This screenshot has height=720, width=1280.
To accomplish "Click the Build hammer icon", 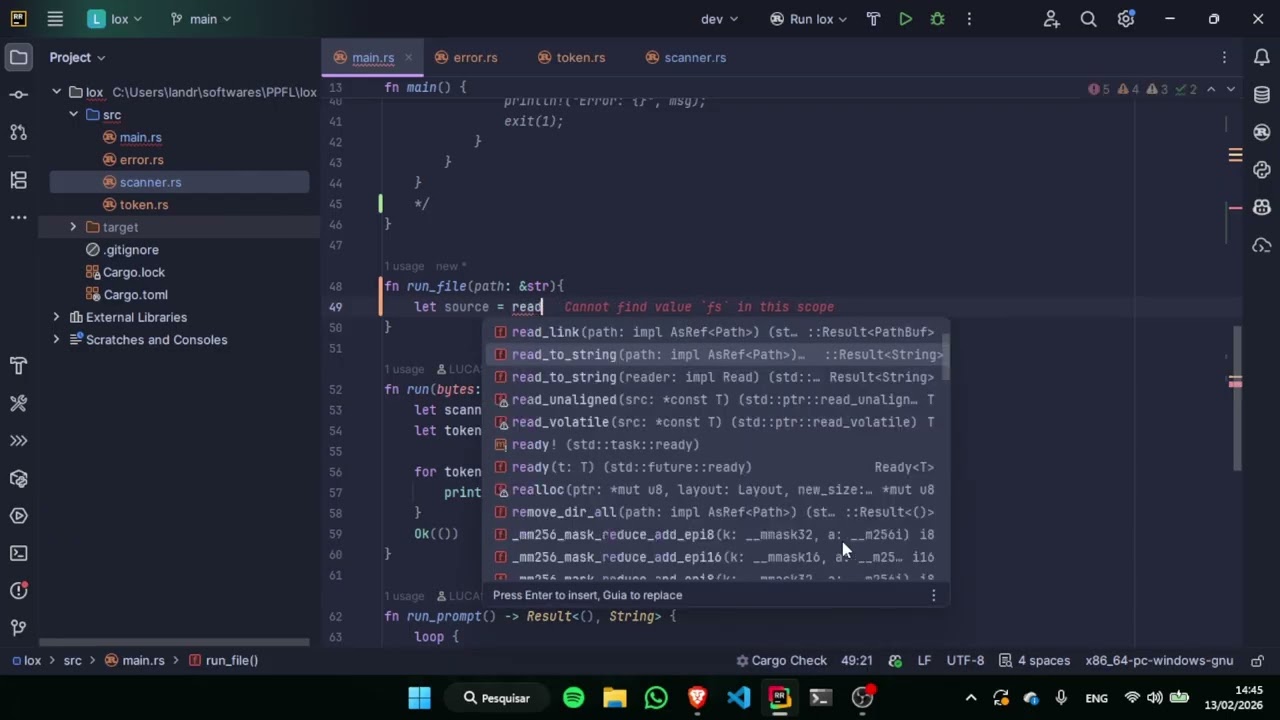I will [873, 19].
